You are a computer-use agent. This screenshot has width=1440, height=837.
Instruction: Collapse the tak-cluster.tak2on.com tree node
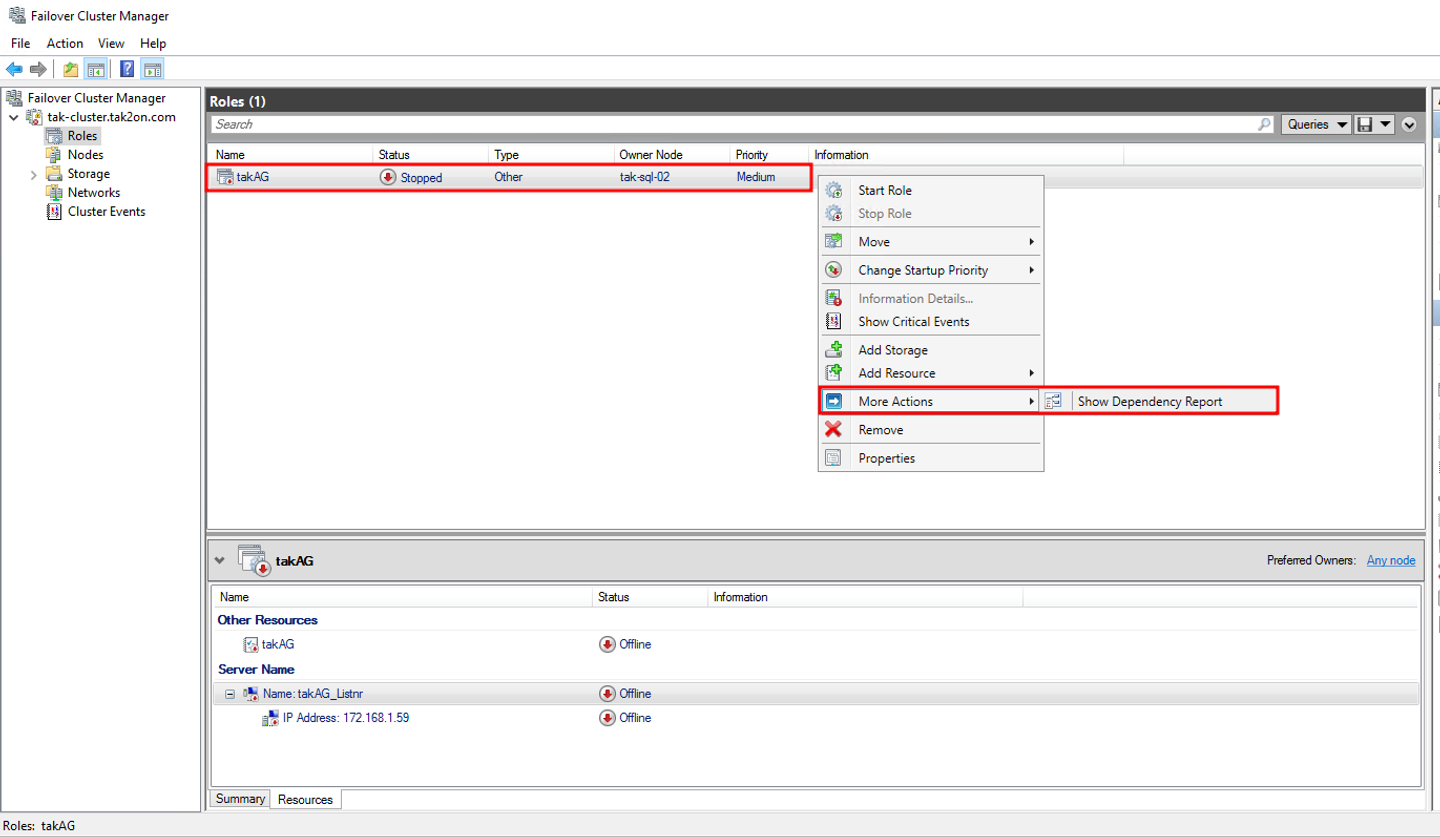coord(13,118)
